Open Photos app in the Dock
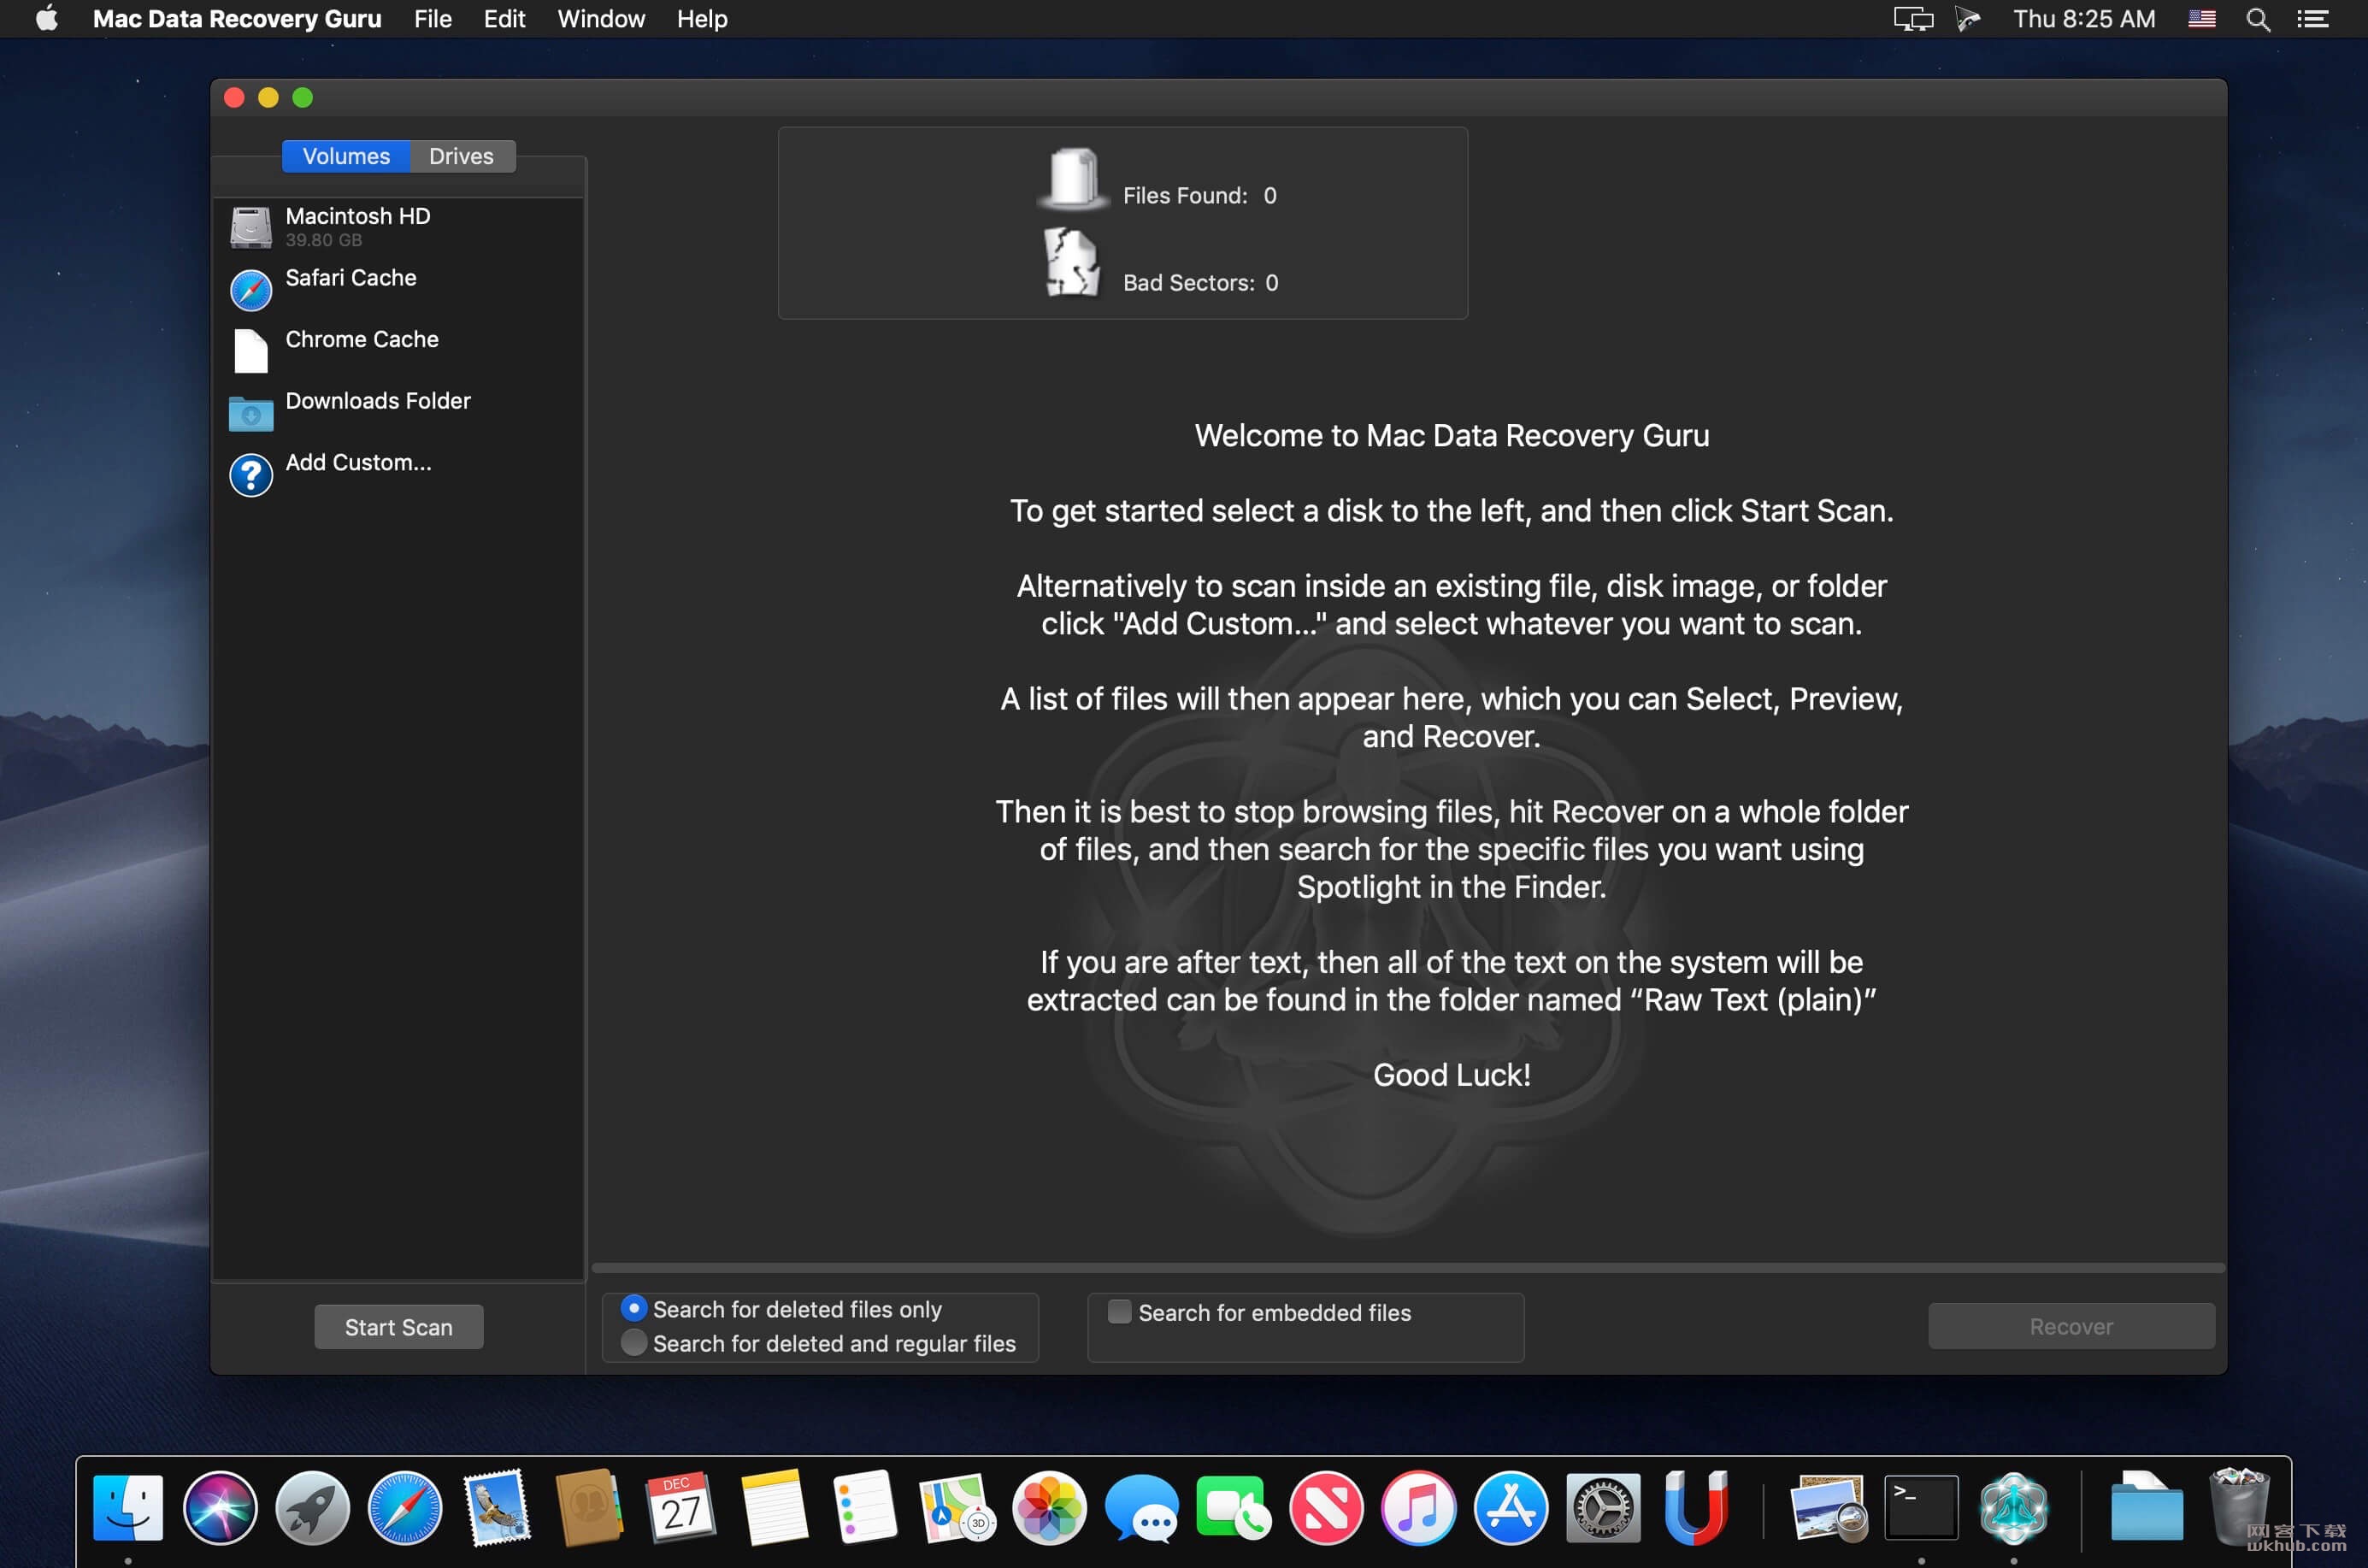 click(1049, 1508)
